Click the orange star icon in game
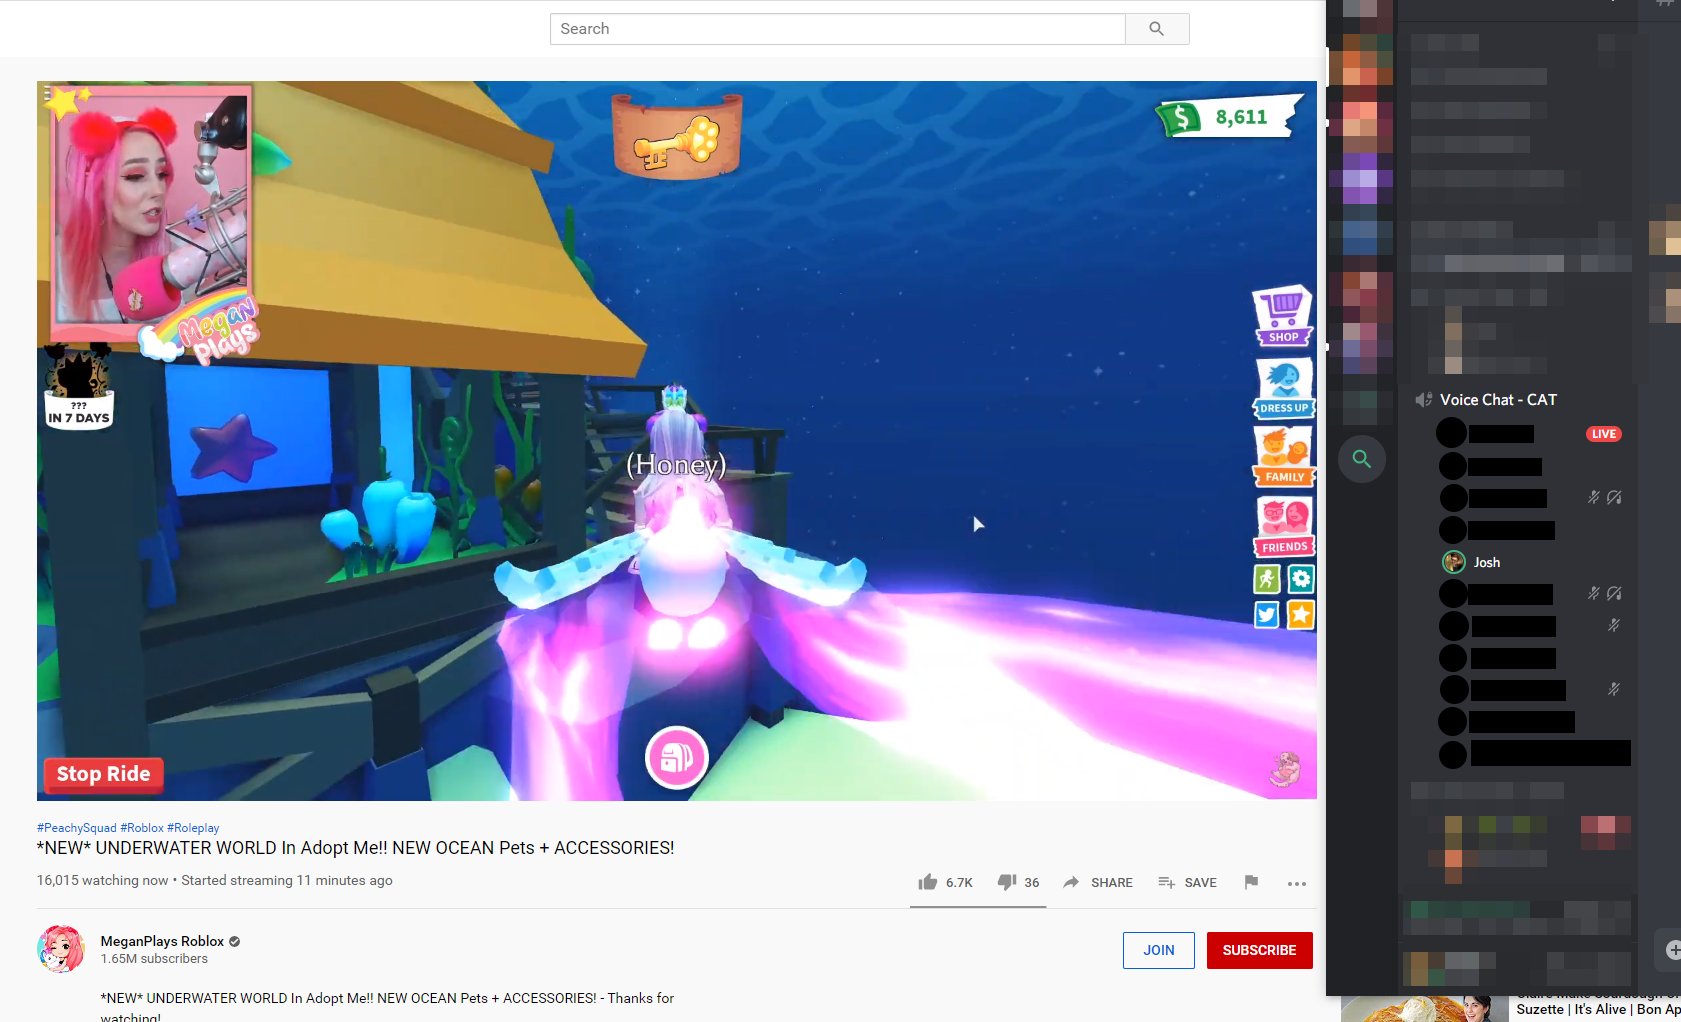The height and width of the screenshot is (1022, 1681). [x=1301, y=615]
